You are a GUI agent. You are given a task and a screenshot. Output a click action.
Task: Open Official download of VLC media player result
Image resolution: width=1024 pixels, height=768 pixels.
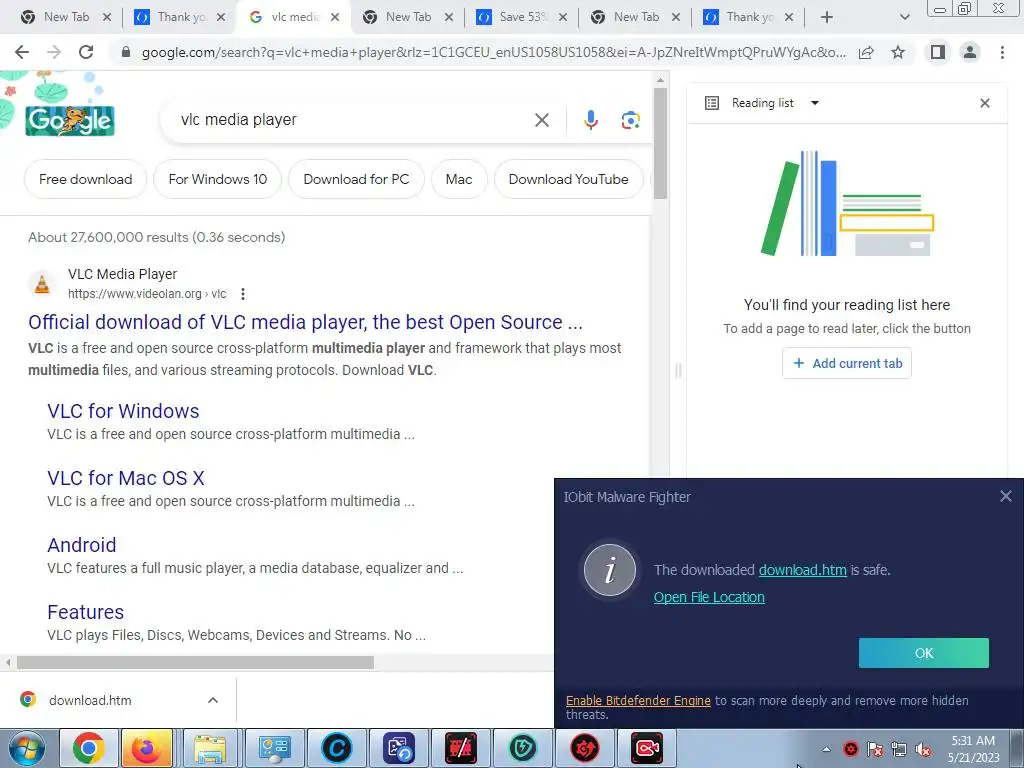305,322
